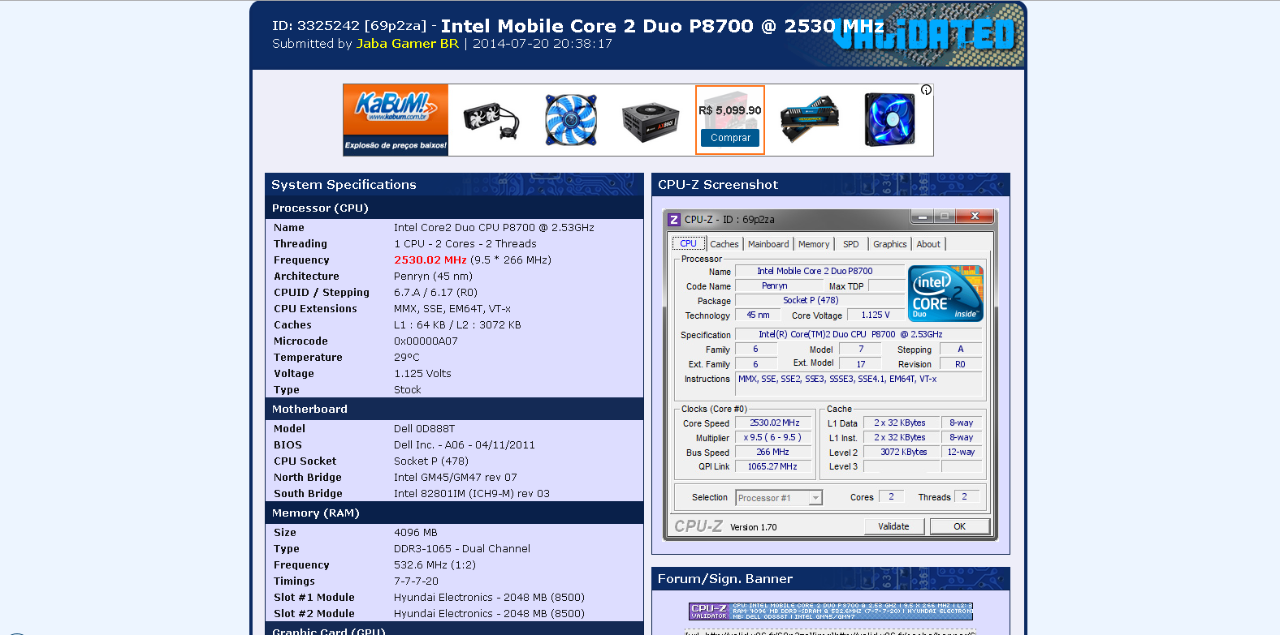This screenshot has width=1280, height=635.
Task: Open the Processor #1 selection dropdown
Action: click(x=779, y=498)
